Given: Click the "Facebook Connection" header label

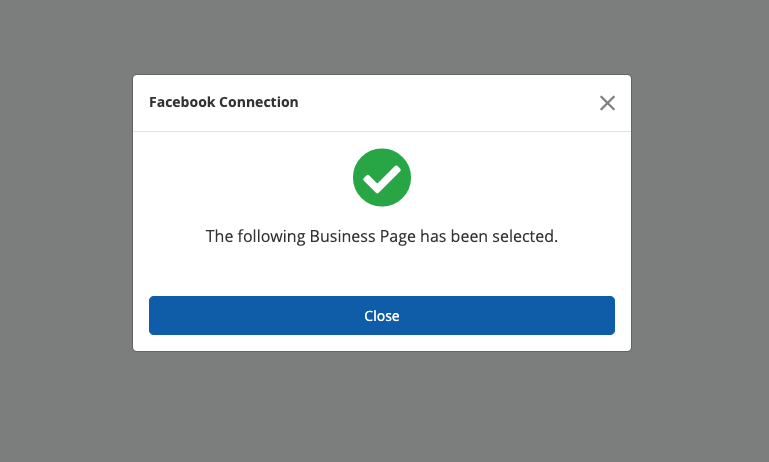Looking at the screenshot, I should (x=223, y=102).
